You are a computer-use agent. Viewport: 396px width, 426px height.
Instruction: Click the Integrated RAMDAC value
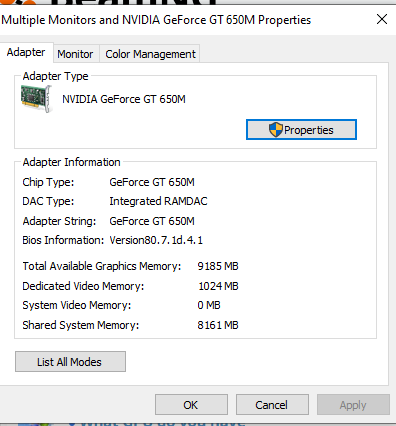point(158,201)
